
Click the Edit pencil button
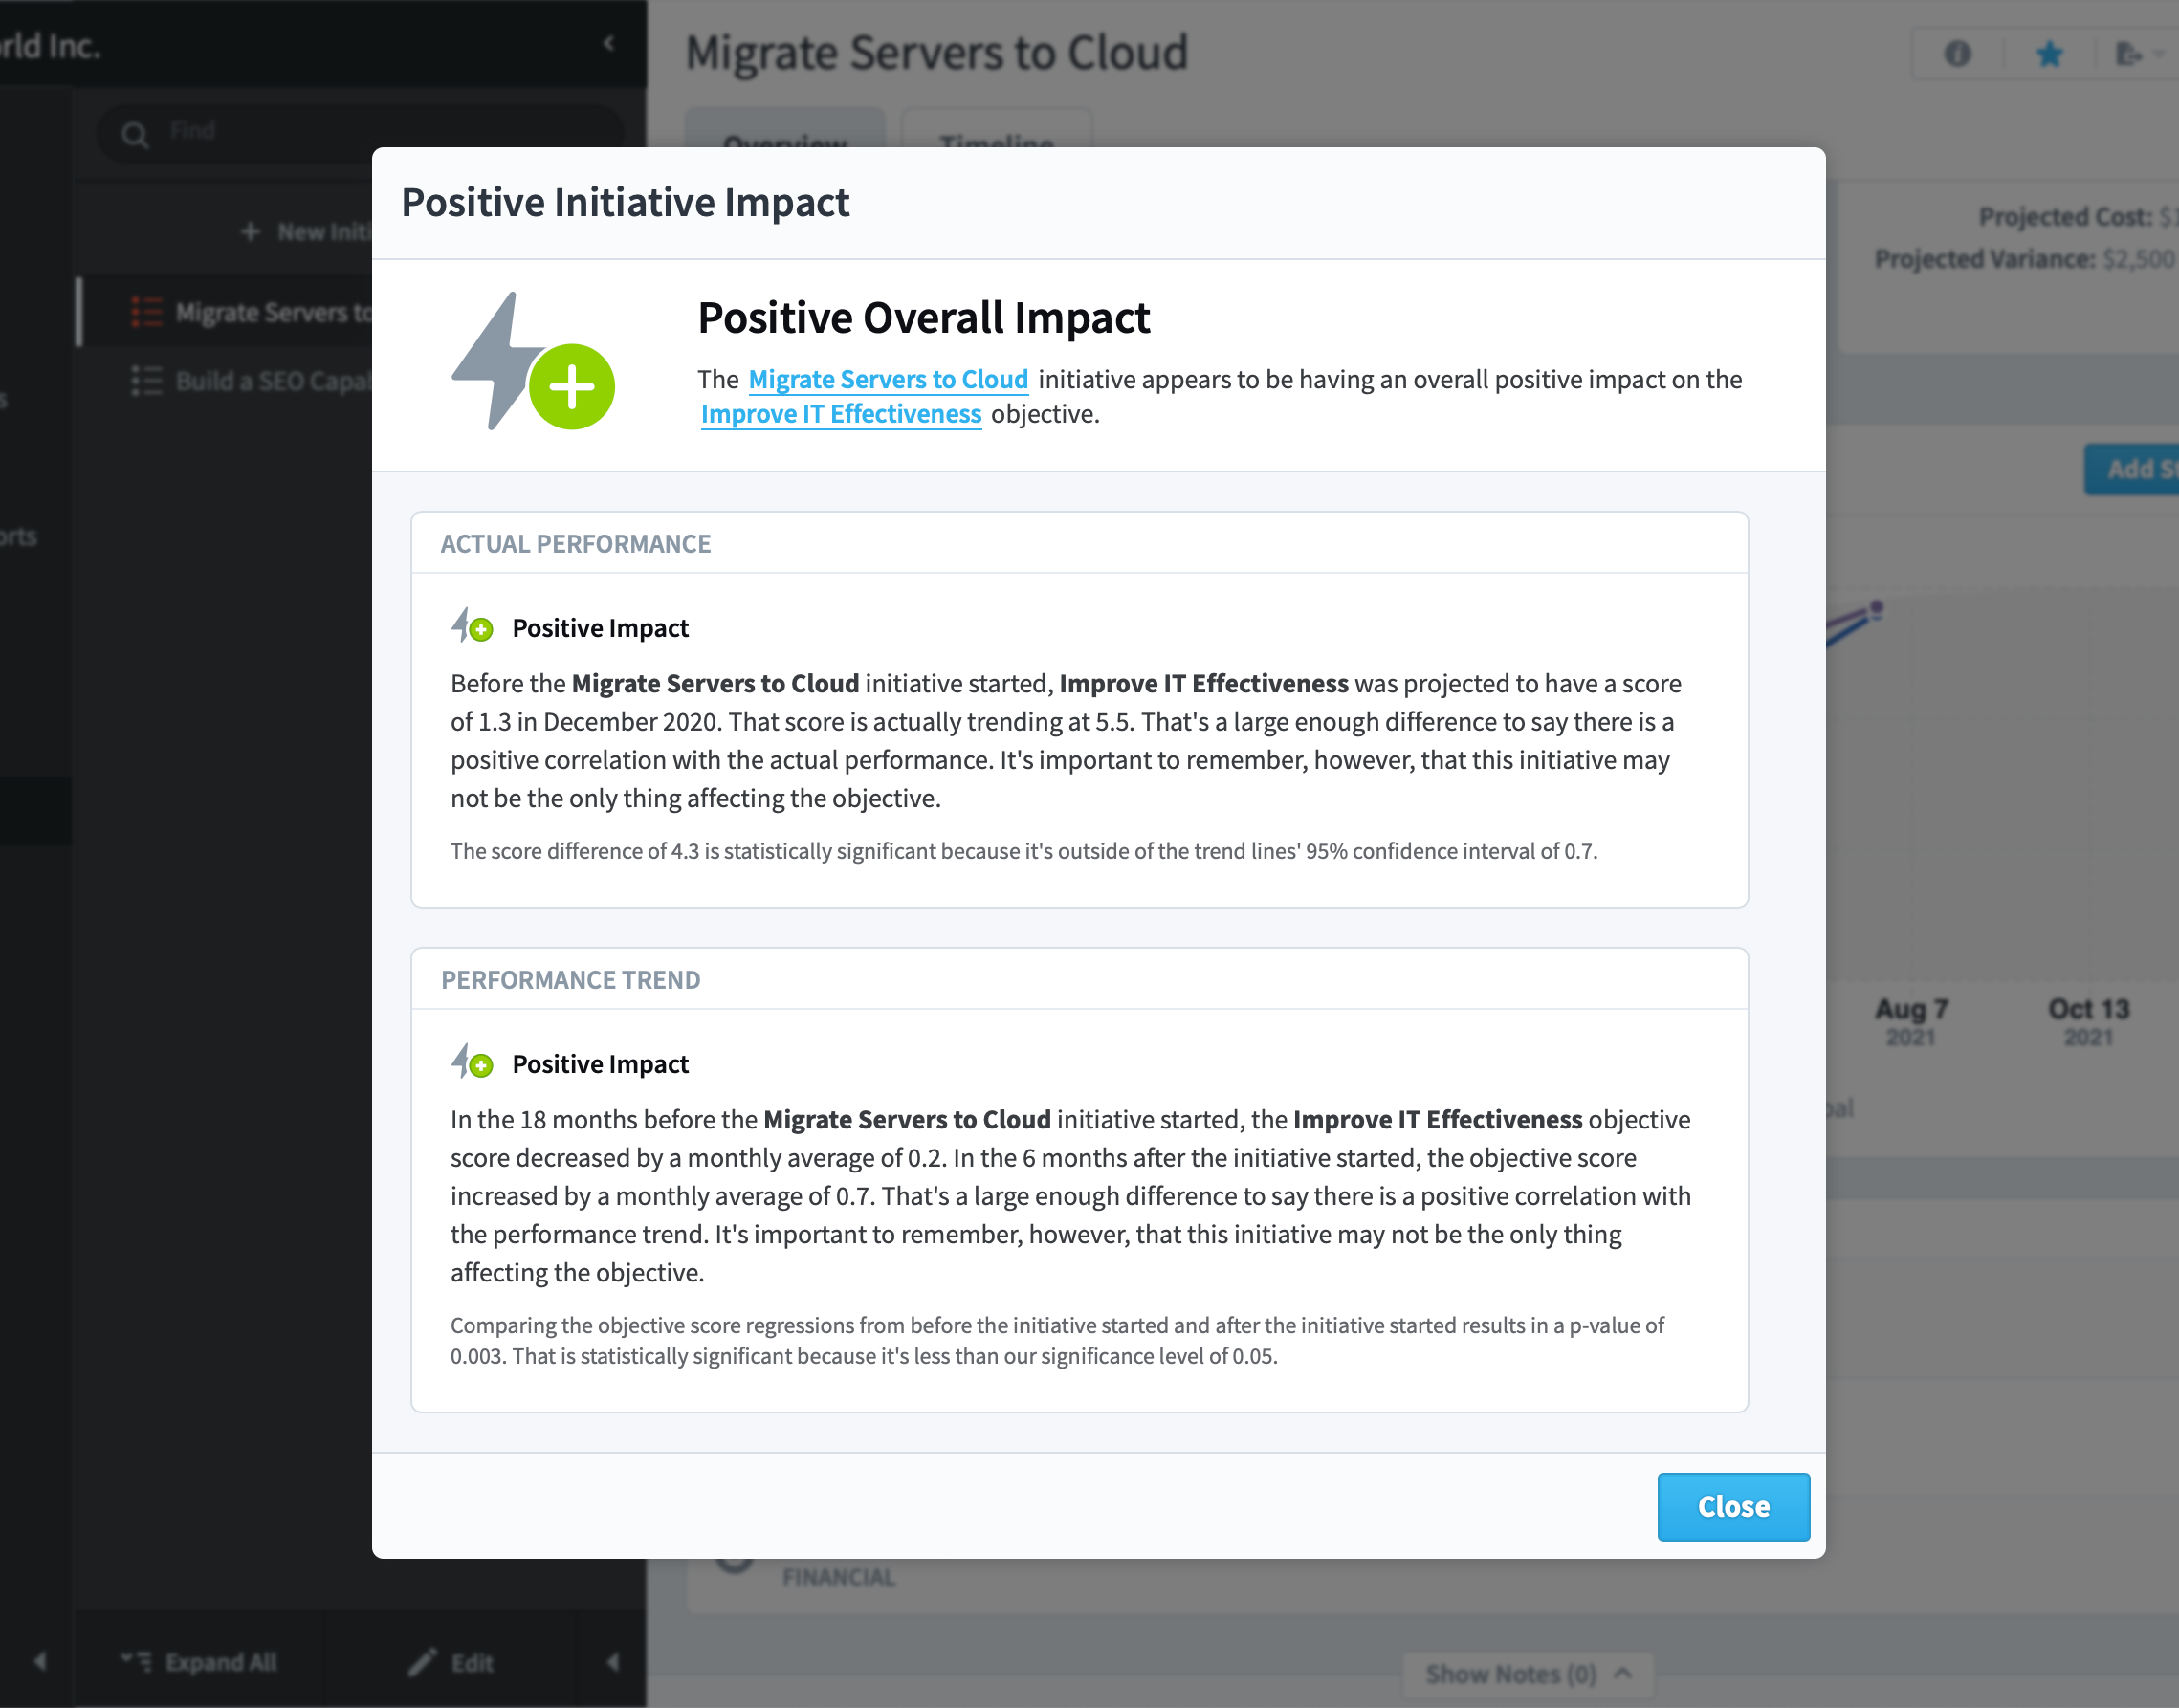pyautogui.click(x=451, y=1662)
